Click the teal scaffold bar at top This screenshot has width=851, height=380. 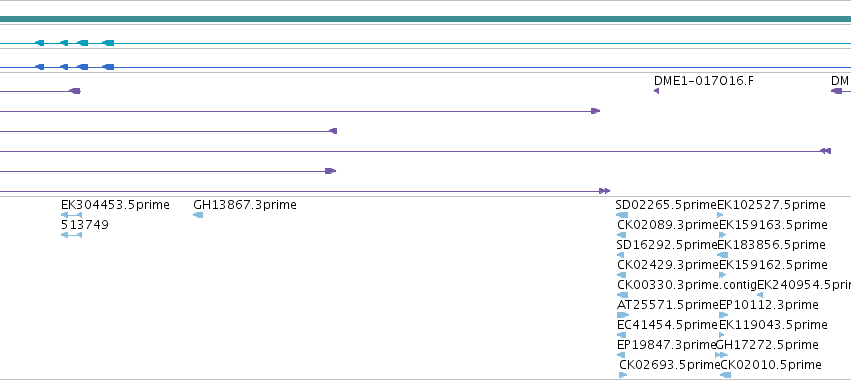click(426, 20)
